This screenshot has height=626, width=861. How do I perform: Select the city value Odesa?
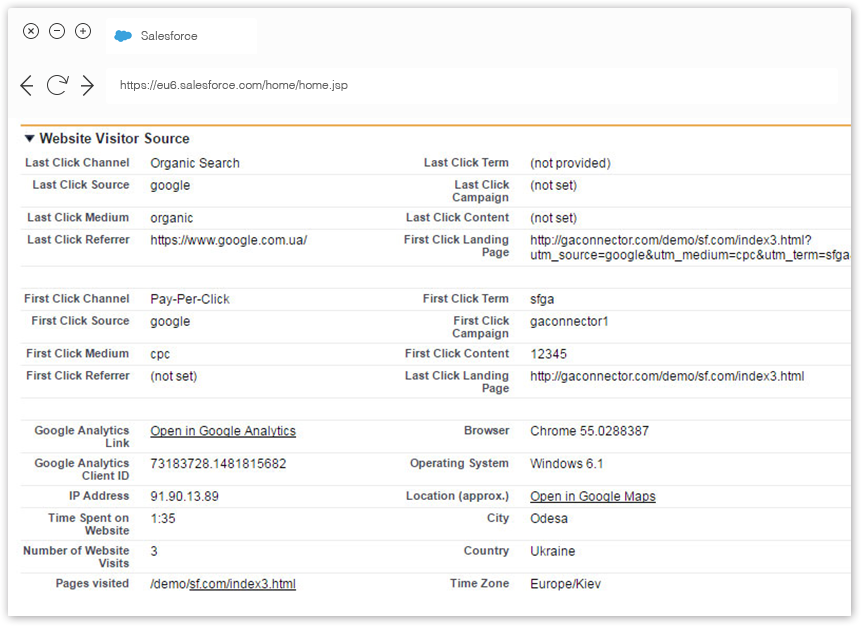click(549, 518)
